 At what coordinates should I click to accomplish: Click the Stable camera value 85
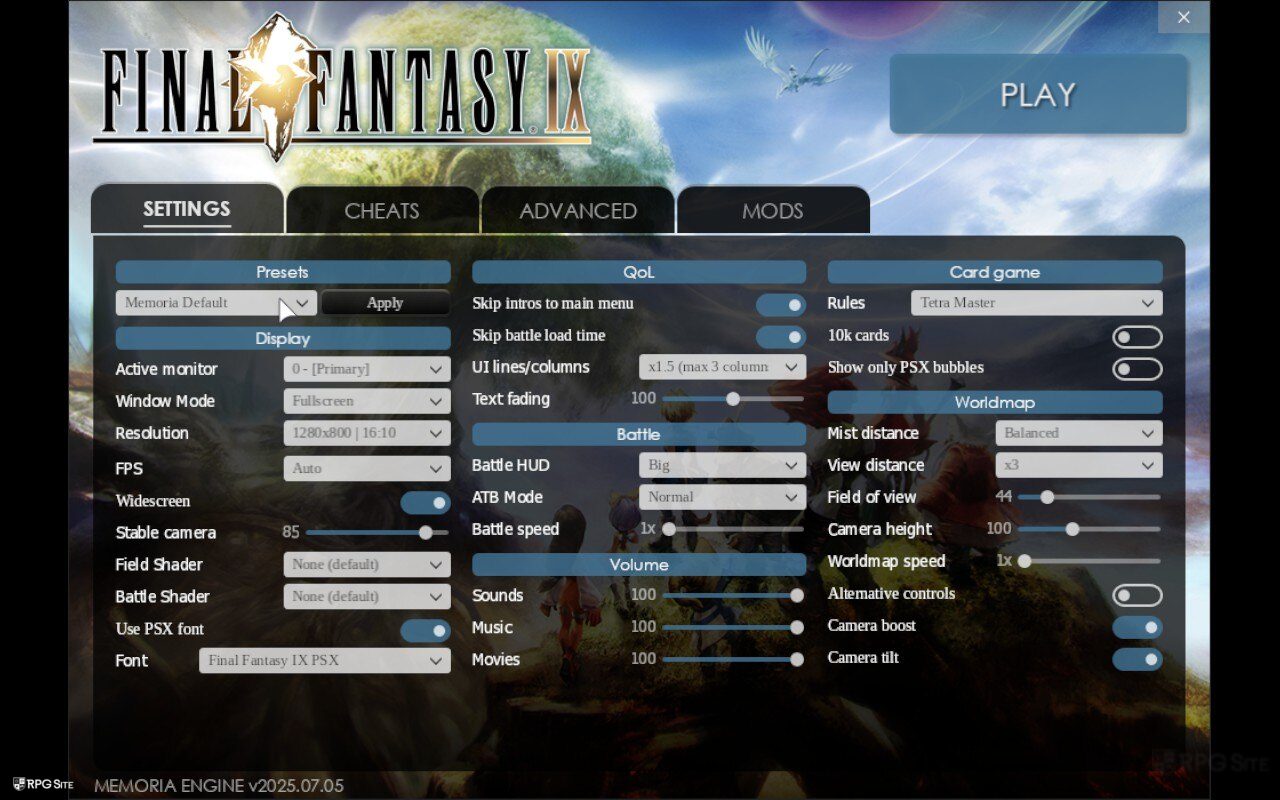(x=291, y=533)
